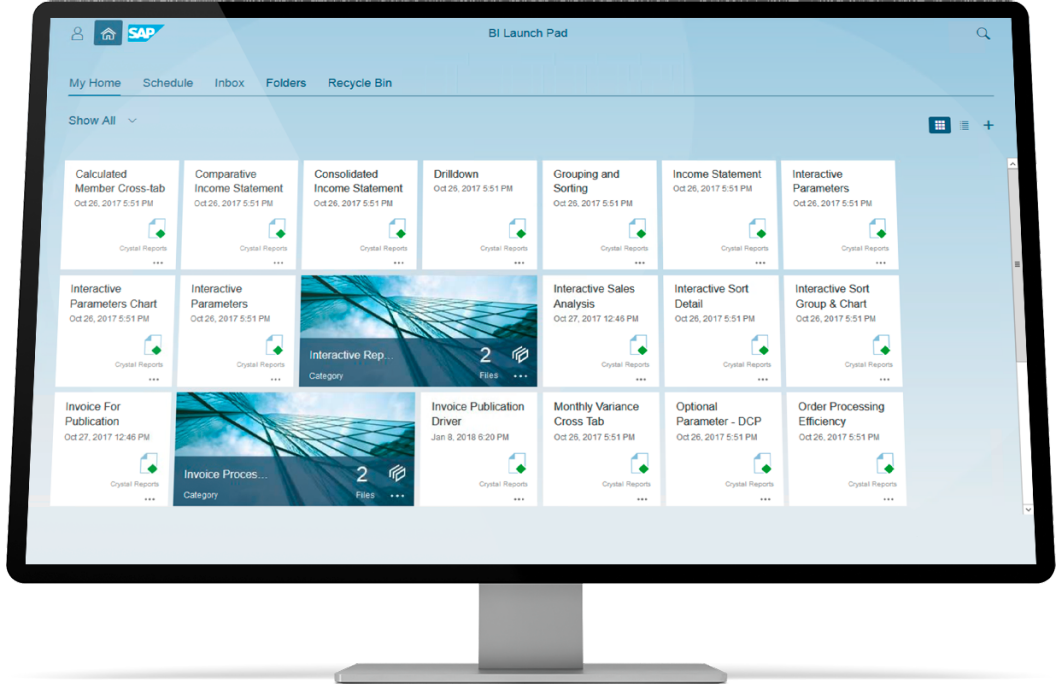This screenshot has width=1056, height=684.
Task: Open more options on Invoice Proces category
Action: click(397, 496)
